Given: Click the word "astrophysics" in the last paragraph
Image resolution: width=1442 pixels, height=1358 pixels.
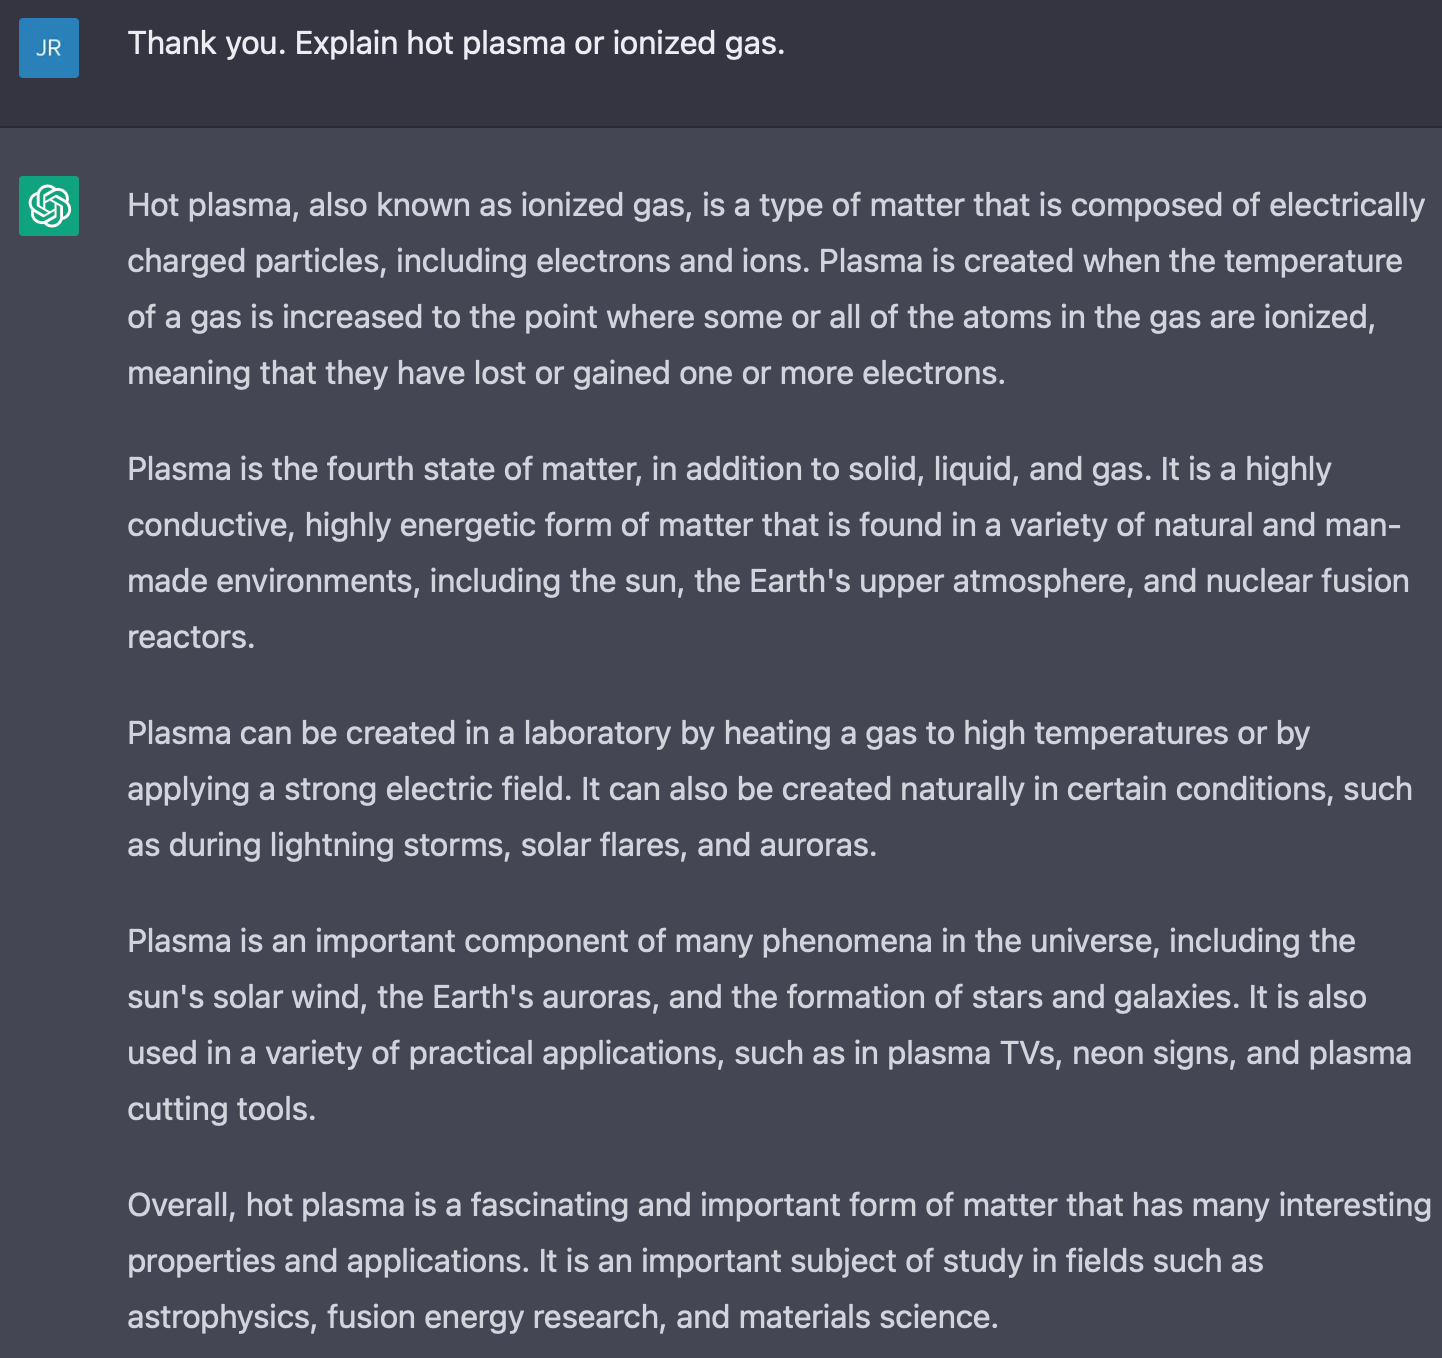Looking at the screenshot, I should click(219, 1317).
